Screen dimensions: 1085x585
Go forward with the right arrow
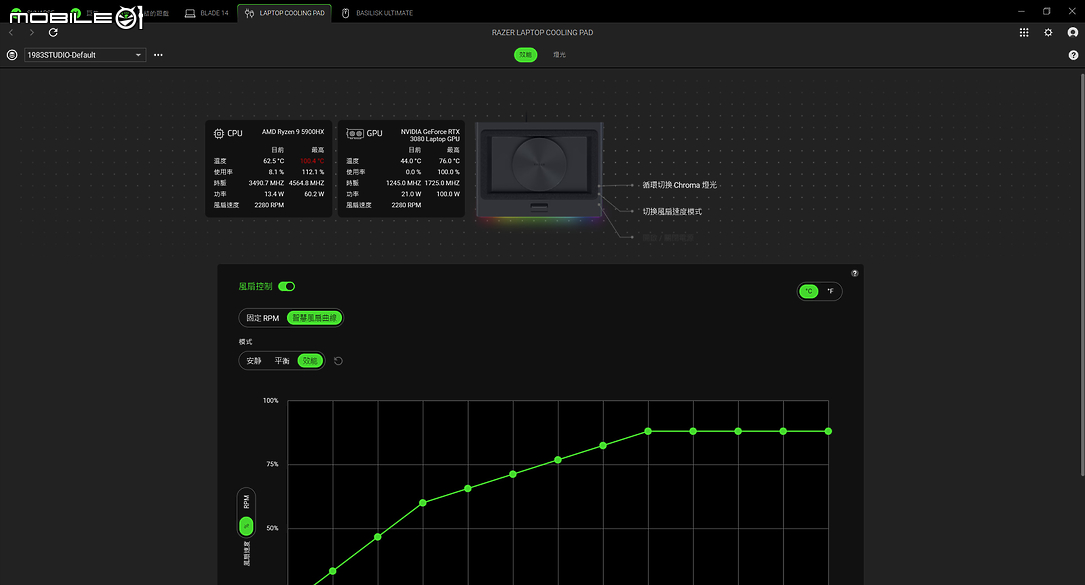tap(32, 33)
